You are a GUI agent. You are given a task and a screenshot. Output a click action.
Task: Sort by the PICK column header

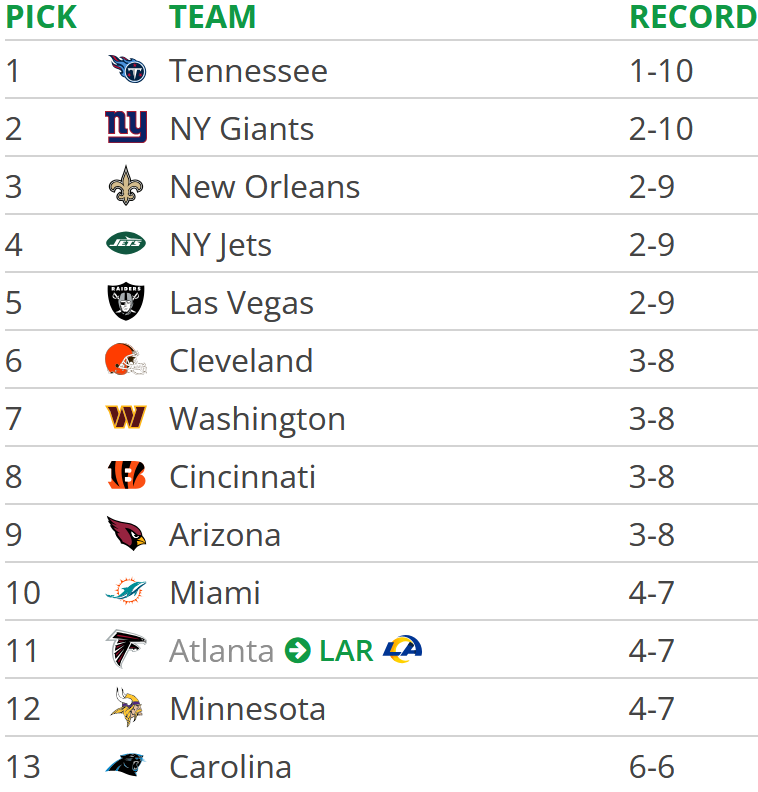tap(41, 17)
